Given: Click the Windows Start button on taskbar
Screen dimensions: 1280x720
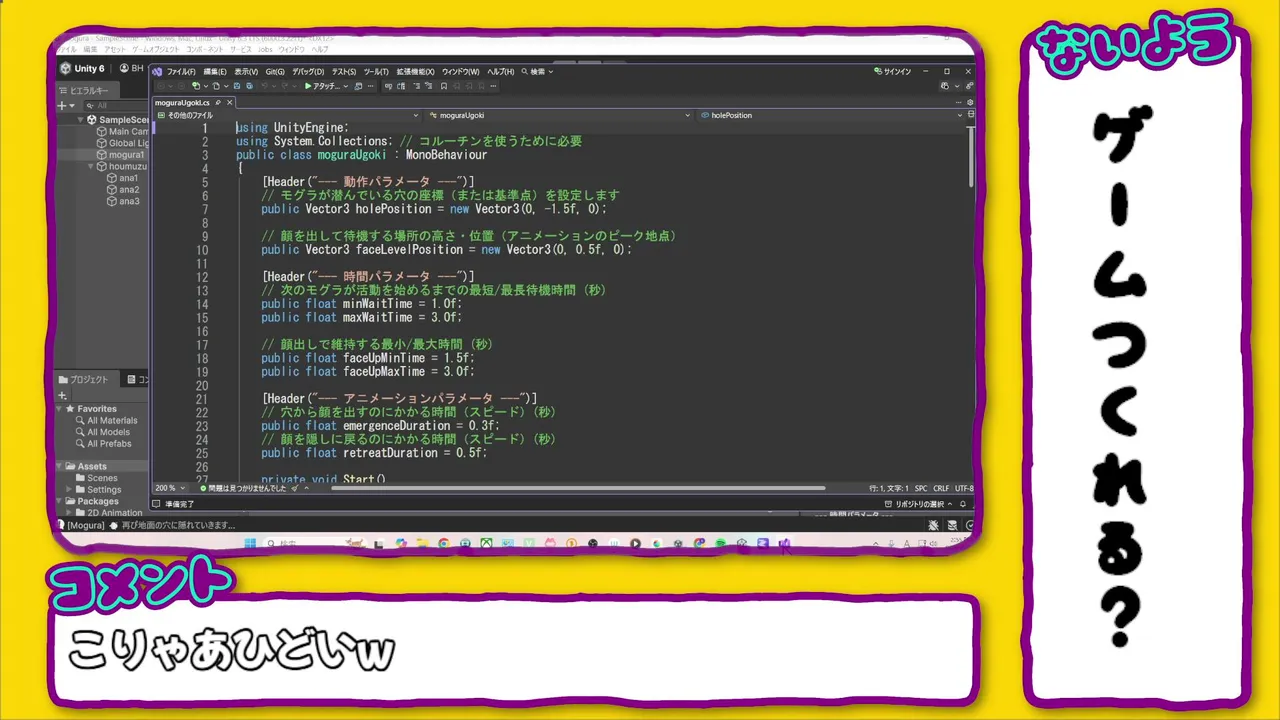Looking at the screenshot, I should click(251, 544).
